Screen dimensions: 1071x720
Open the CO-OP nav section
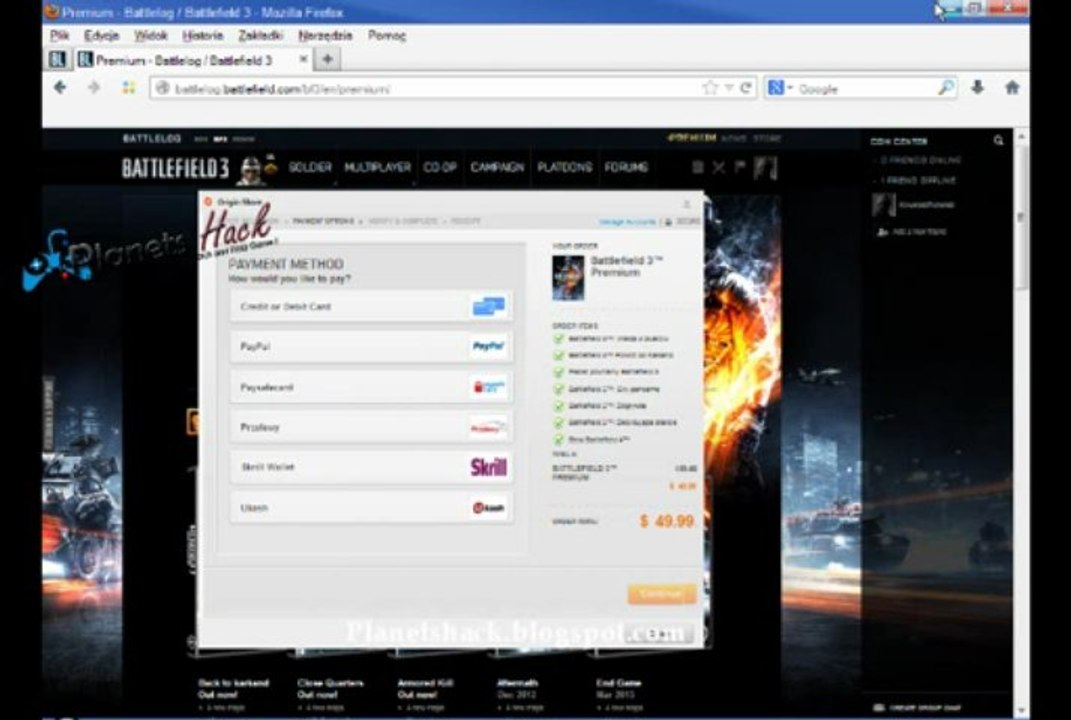click(439, 167)
